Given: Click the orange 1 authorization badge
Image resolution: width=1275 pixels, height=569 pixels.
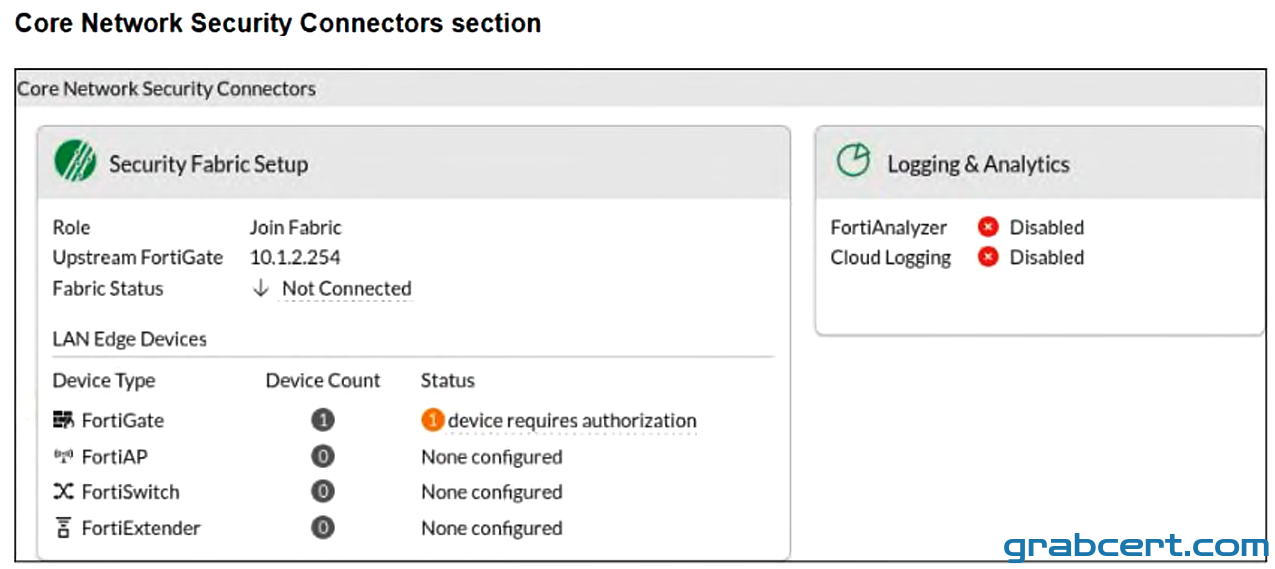Looking at the screenshot, I should [x=433, y=420].
